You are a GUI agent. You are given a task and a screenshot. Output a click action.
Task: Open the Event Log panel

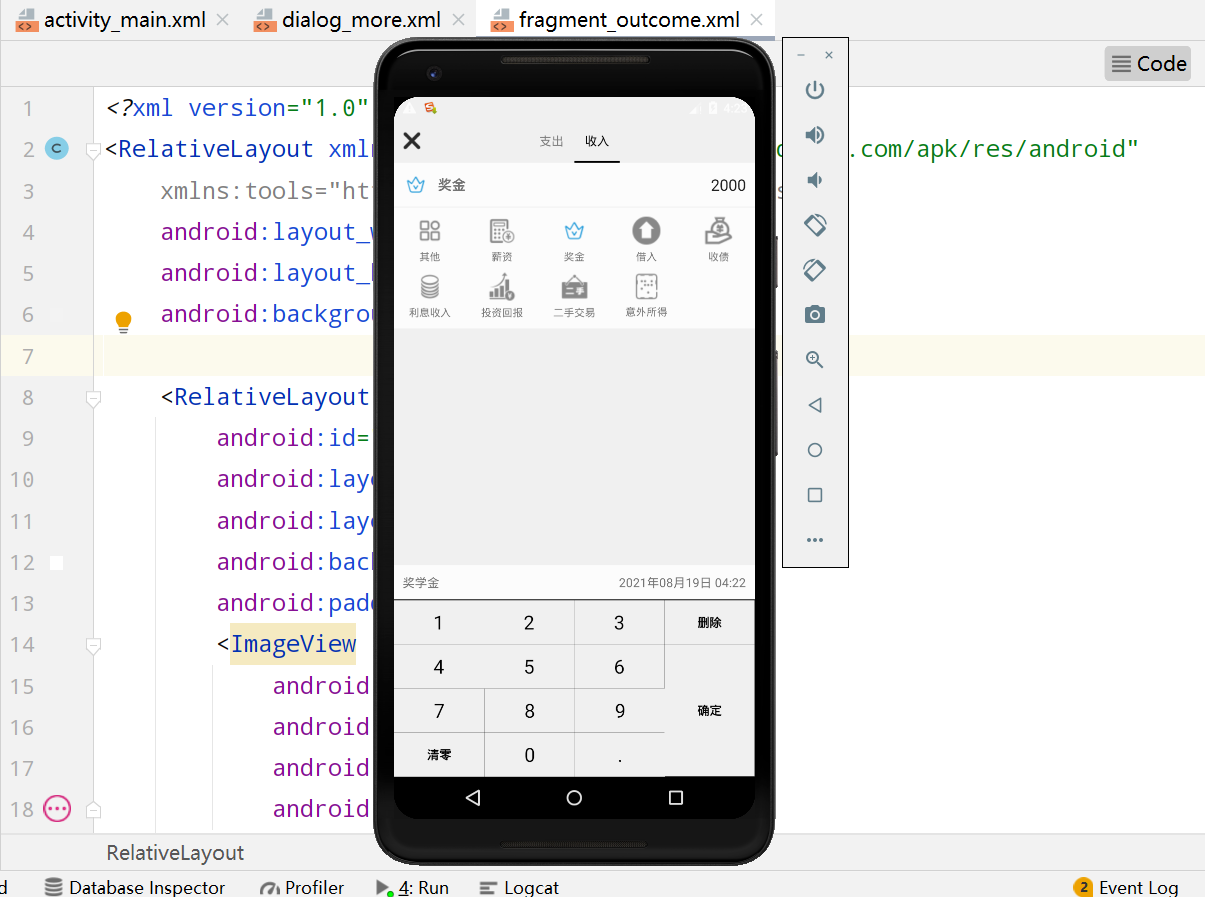(x=1126, y=887)
